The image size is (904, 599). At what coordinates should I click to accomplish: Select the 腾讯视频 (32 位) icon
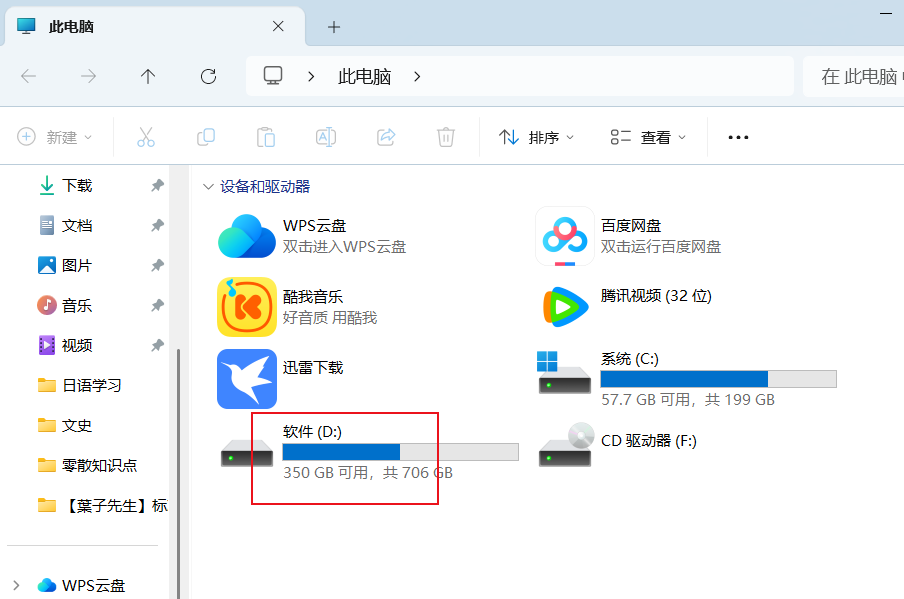click(565, 307)
